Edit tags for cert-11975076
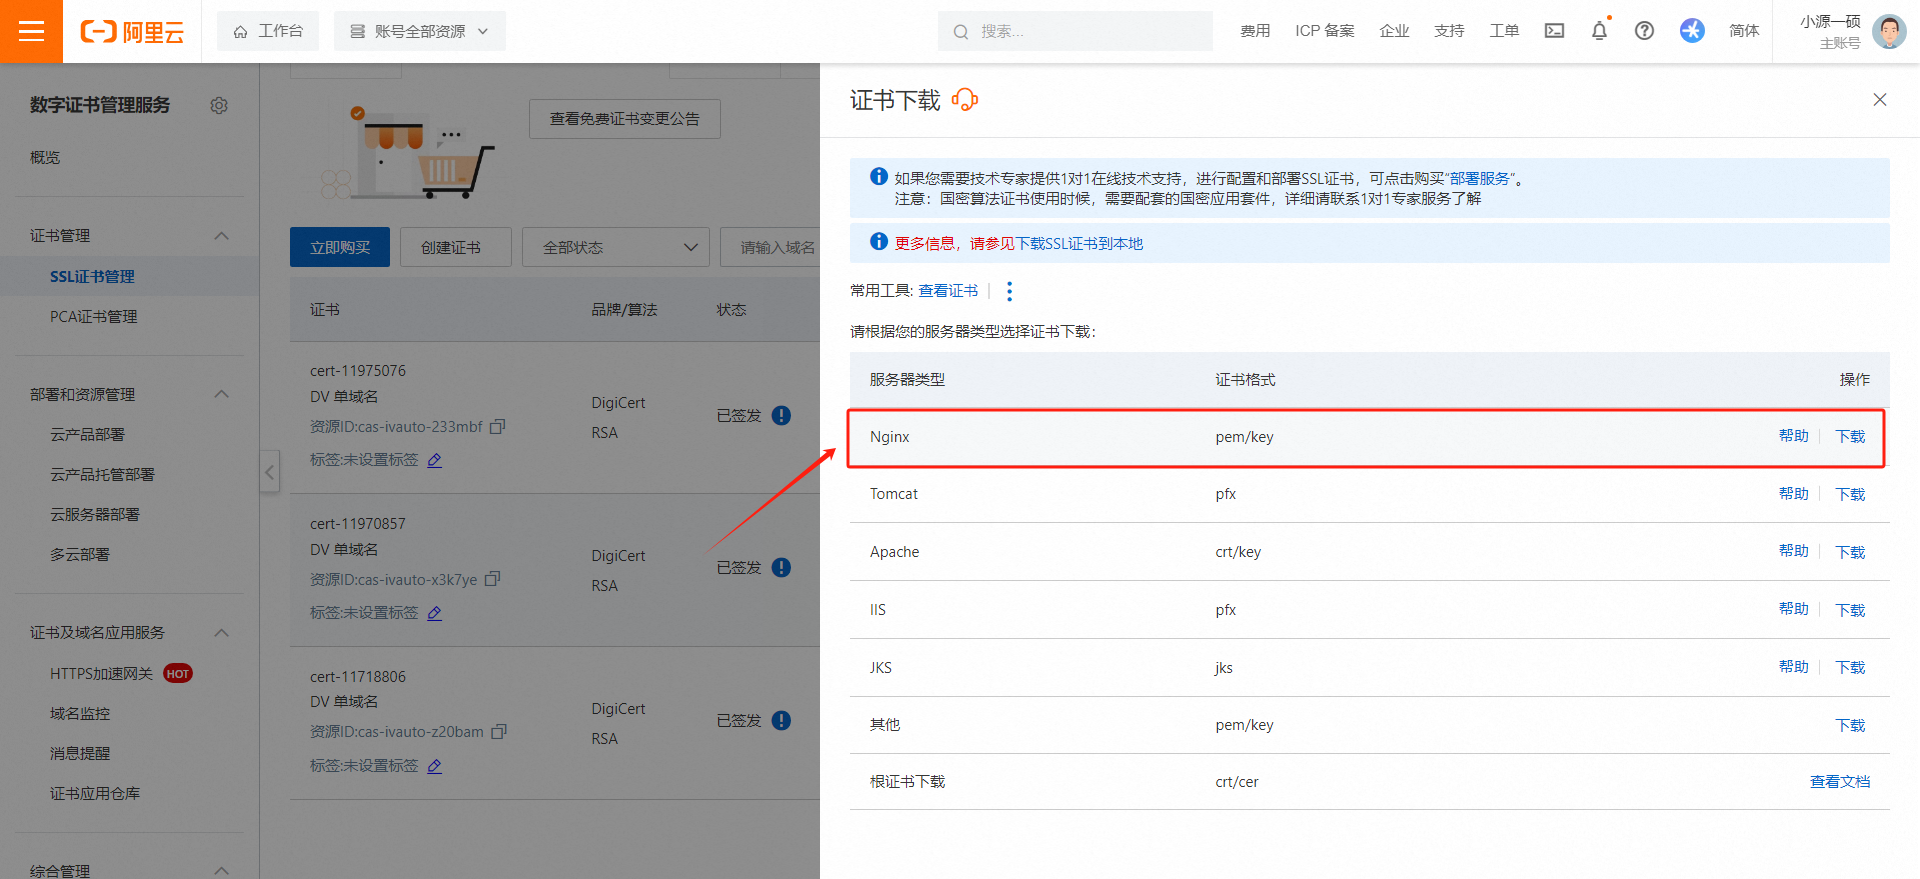This screenshot has width=1920, height=879. pos(435,460)
